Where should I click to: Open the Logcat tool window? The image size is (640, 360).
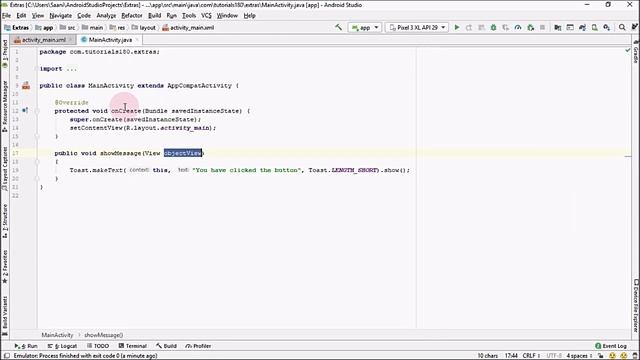[x=62, y=346]
